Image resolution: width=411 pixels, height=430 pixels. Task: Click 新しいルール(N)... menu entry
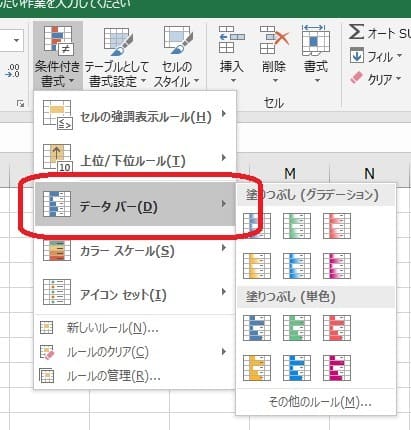135,328
